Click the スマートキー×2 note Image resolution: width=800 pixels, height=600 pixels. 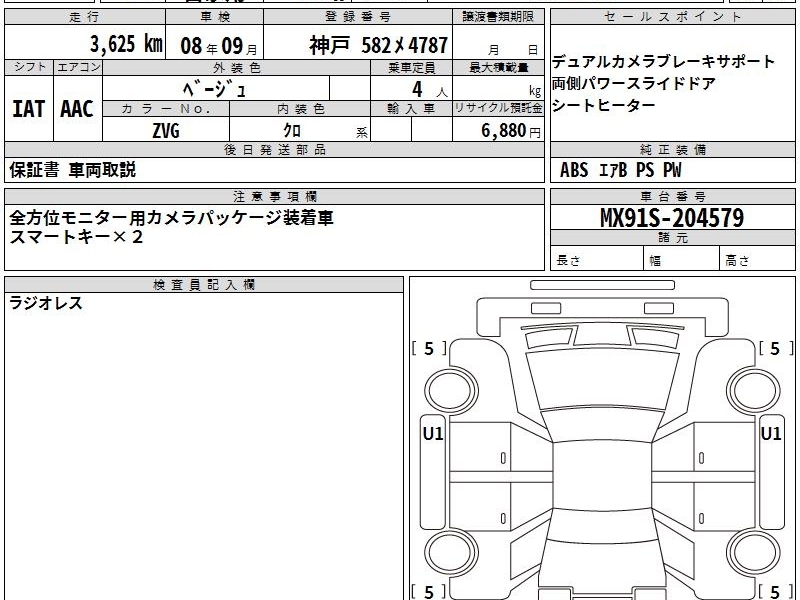[76, 237]
